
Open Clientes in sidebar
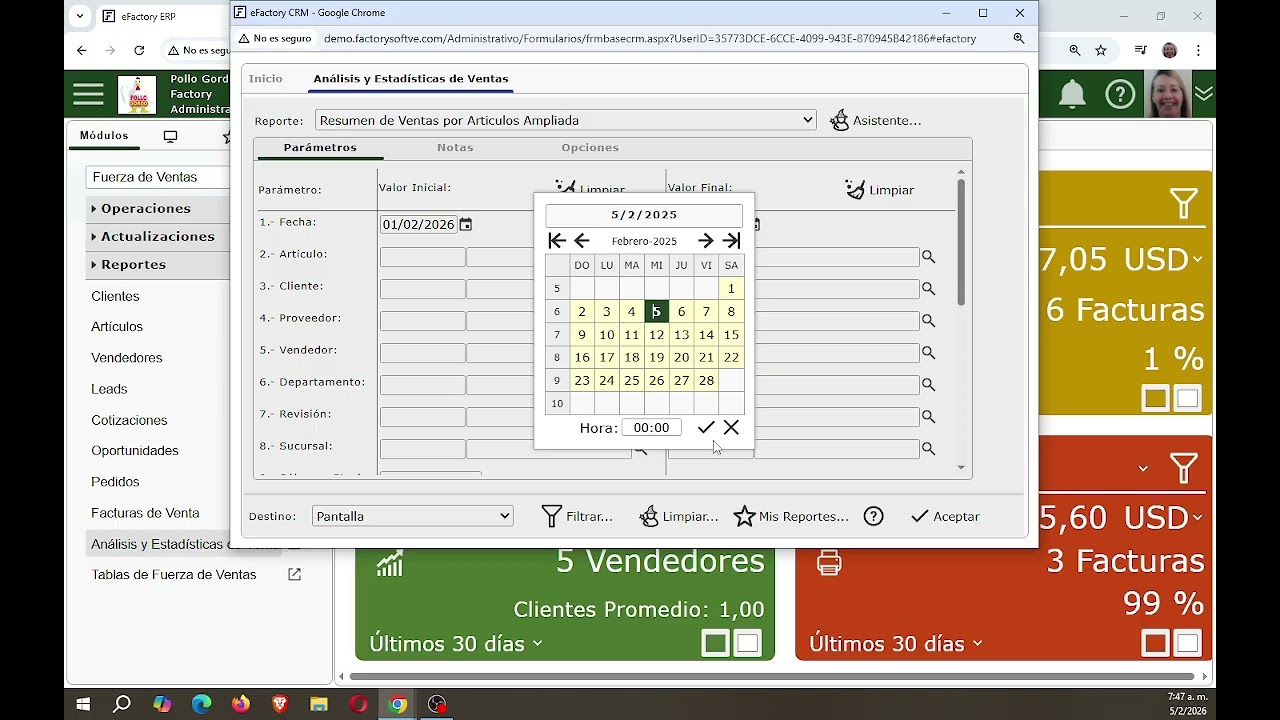[115, 296]
